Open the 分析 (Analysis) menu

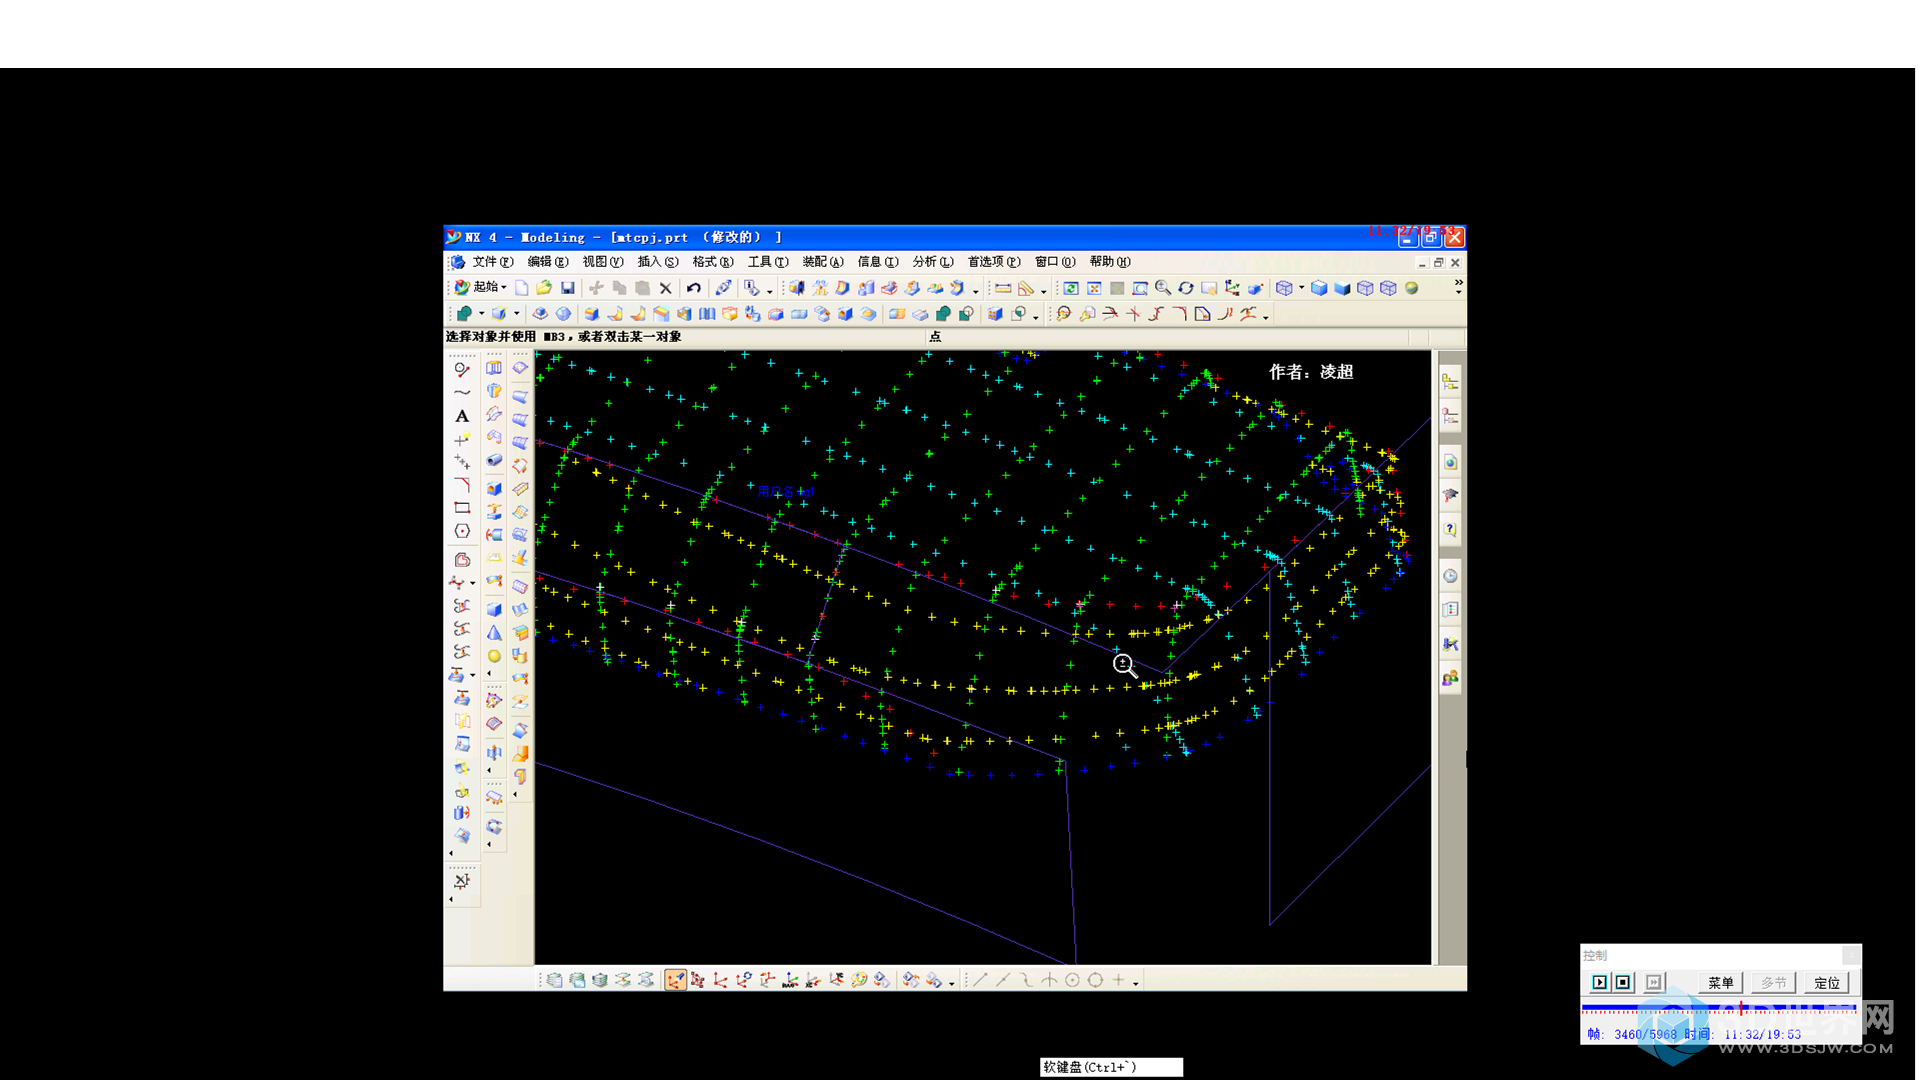pos(932,262)
